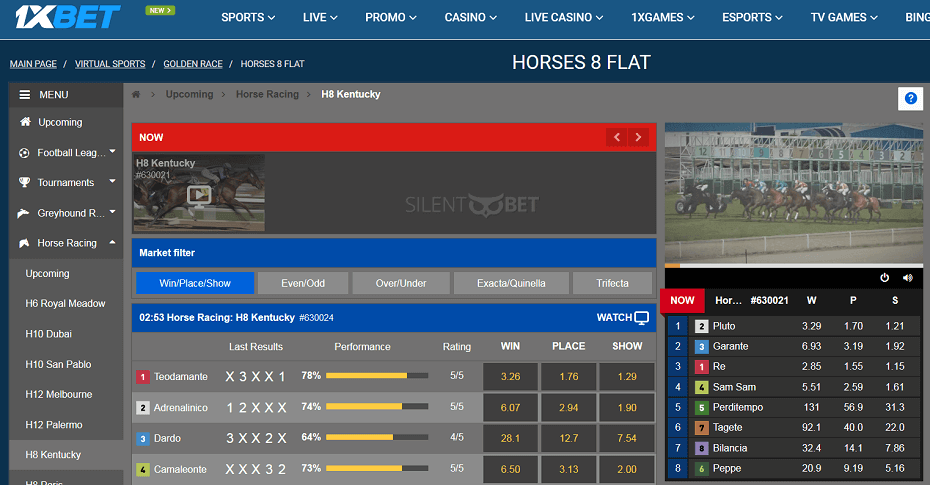Open the LIVE dropdown menu
Screen dimensions: 930x485
[320, 18]
